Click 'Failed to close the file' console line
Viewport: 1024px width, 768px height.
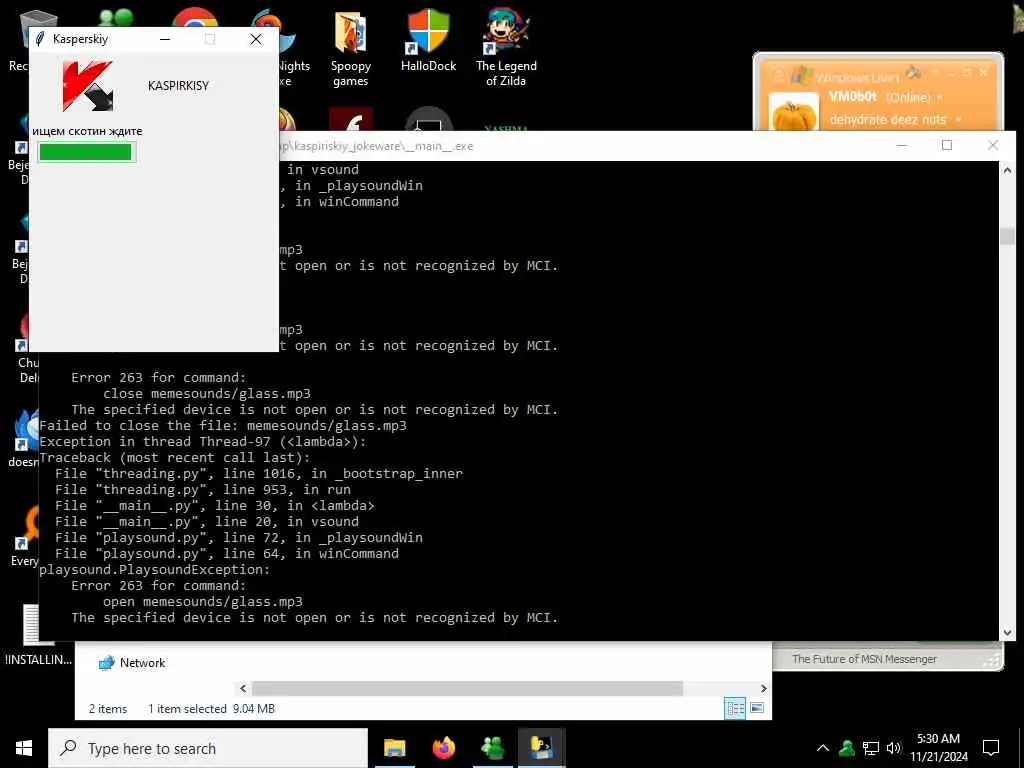pyautogui.click(x=223, y=426)
